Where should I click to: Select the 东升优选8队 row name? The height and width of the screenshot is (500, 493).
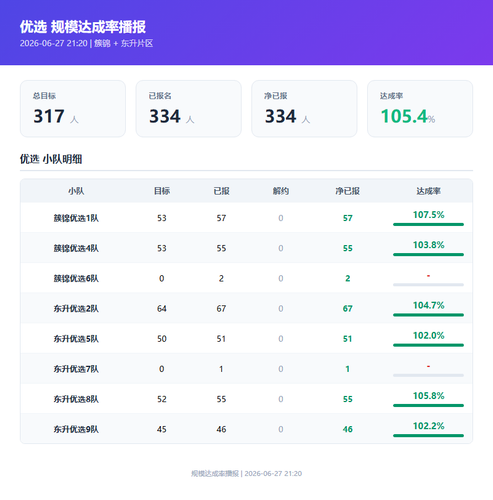click(x=76, y=399)
